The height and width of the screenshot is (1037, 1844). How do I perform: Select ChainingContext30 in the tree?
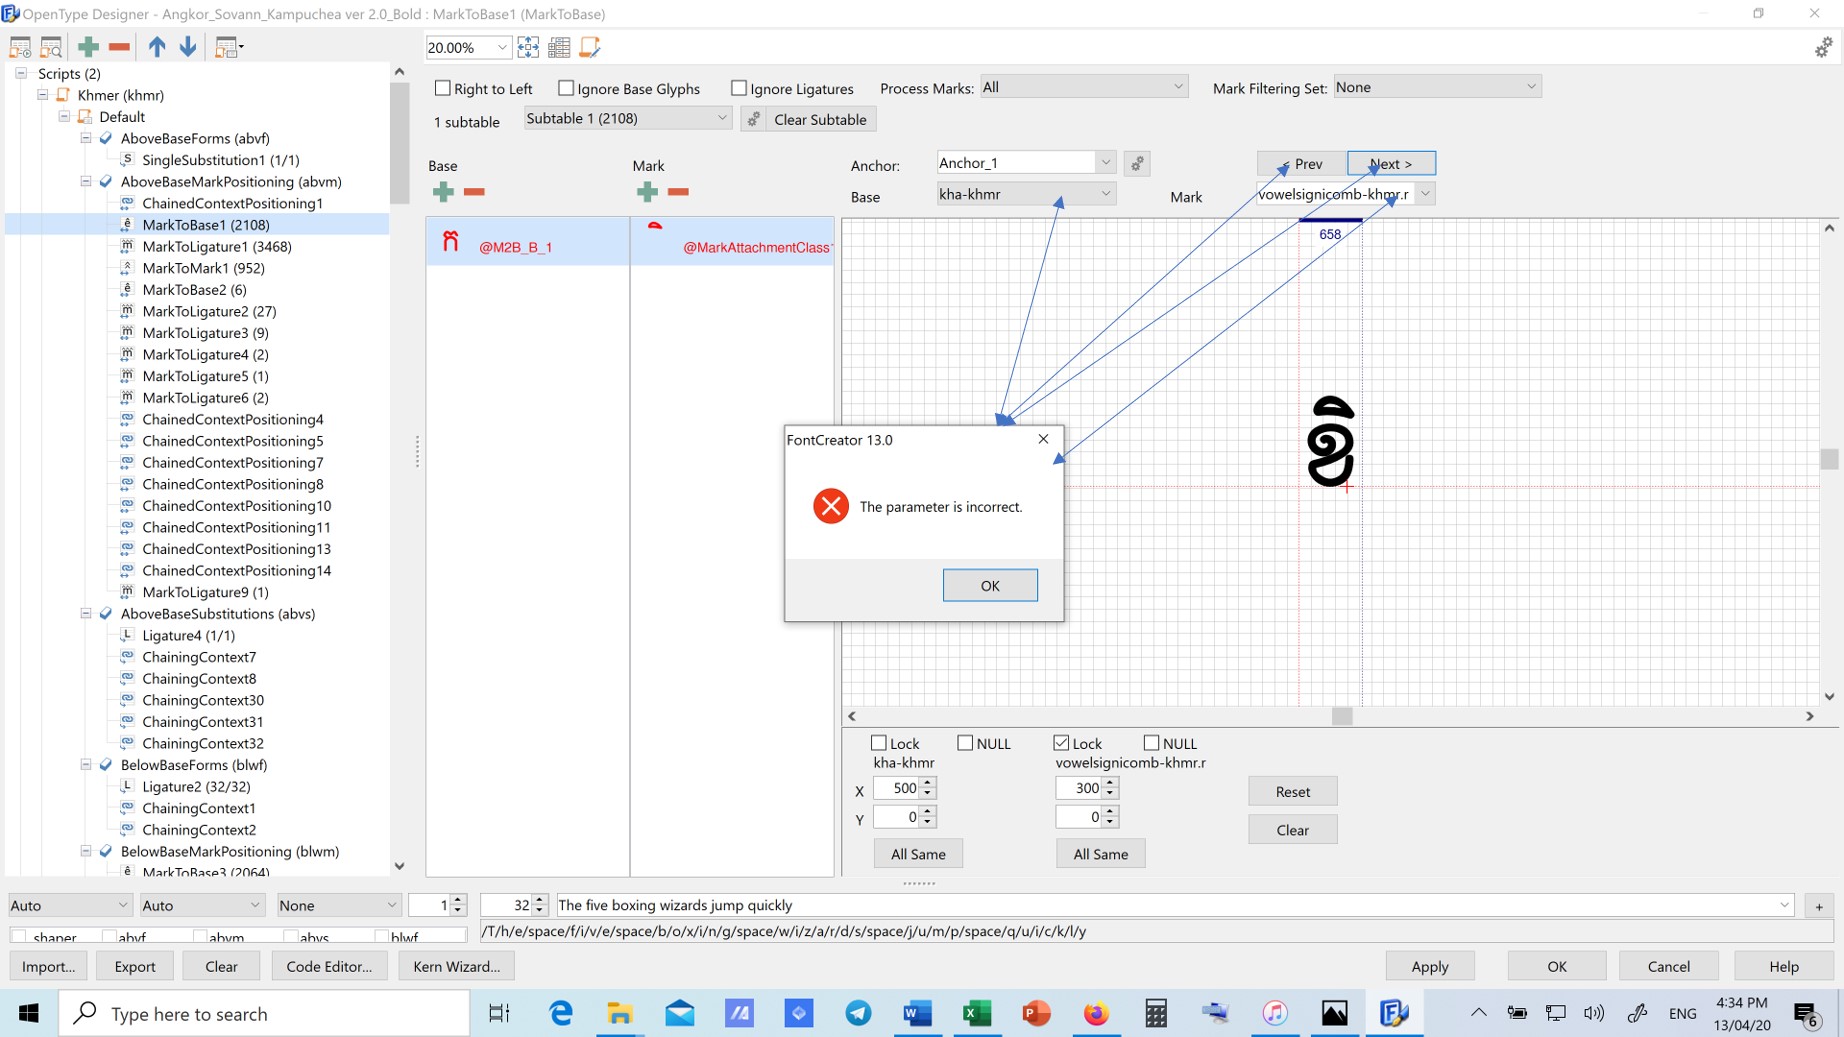pos(203,700)
